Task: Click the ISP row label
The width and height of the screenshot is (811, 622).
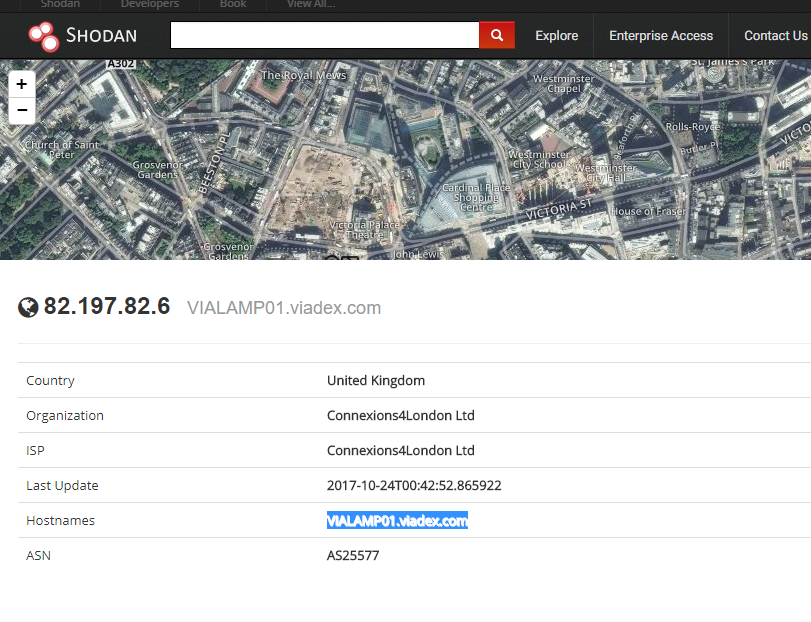Action: [35, 451]
